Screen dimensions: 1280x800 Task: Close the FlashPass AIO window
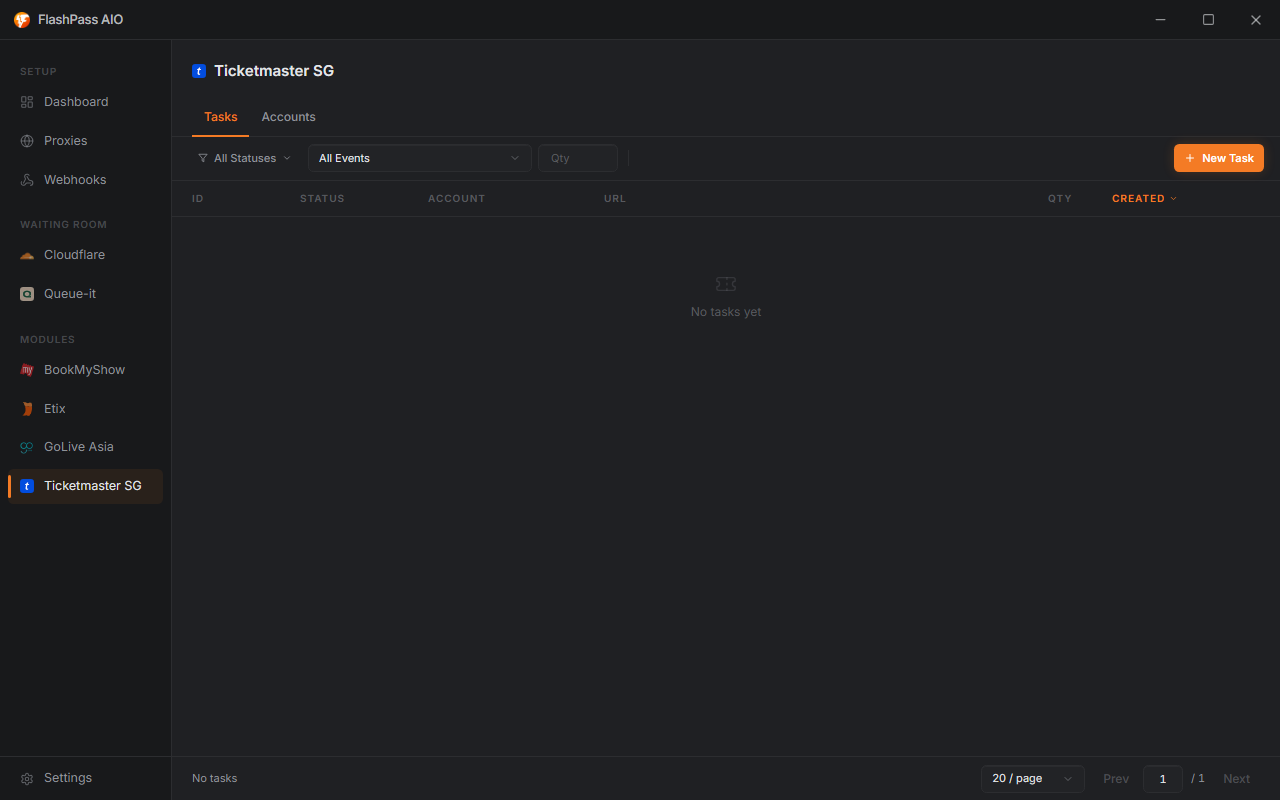click(1256, 20)
